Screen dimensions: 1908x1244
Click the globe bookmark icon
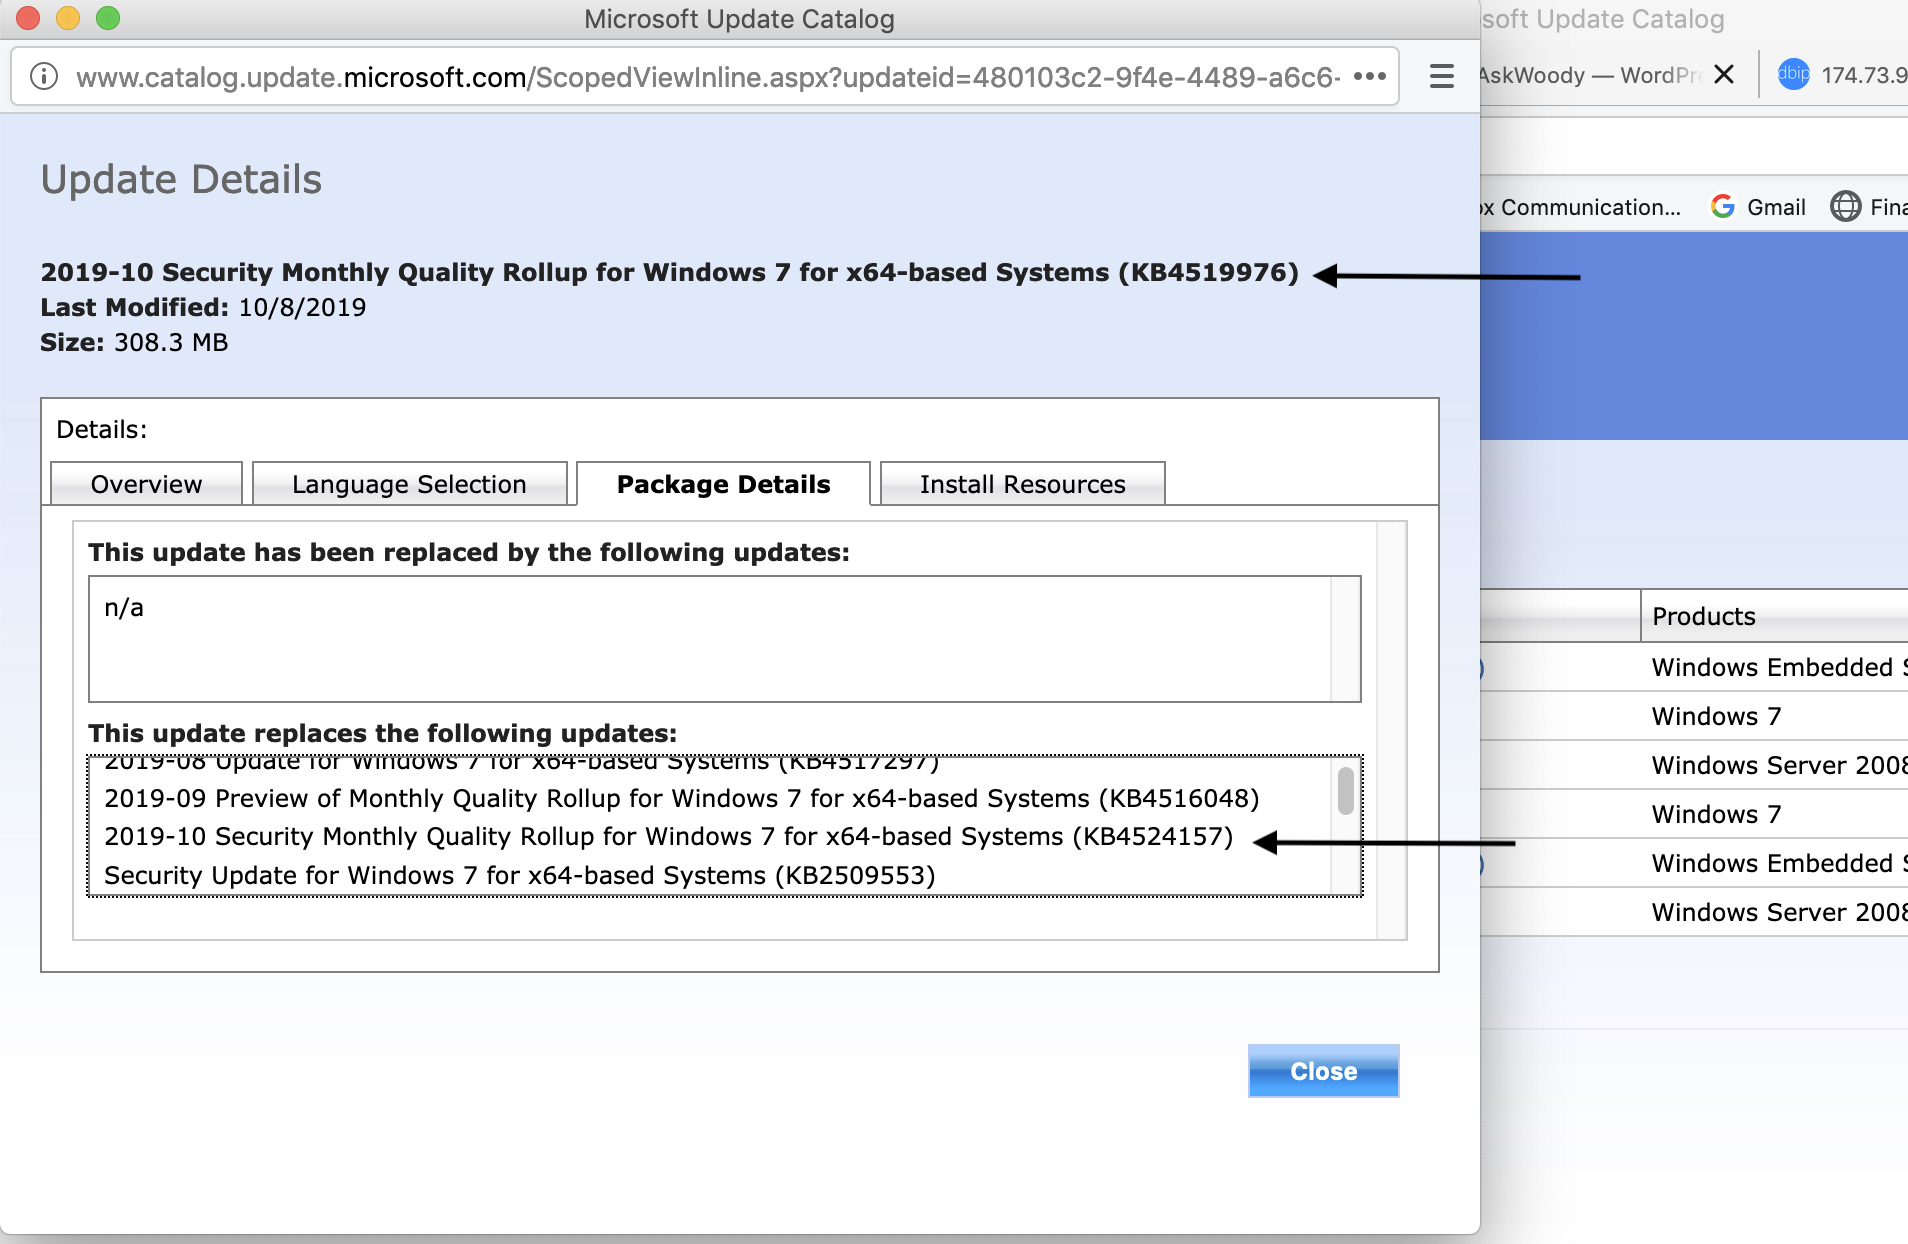pyautogui.click(x=1845, y=207)
